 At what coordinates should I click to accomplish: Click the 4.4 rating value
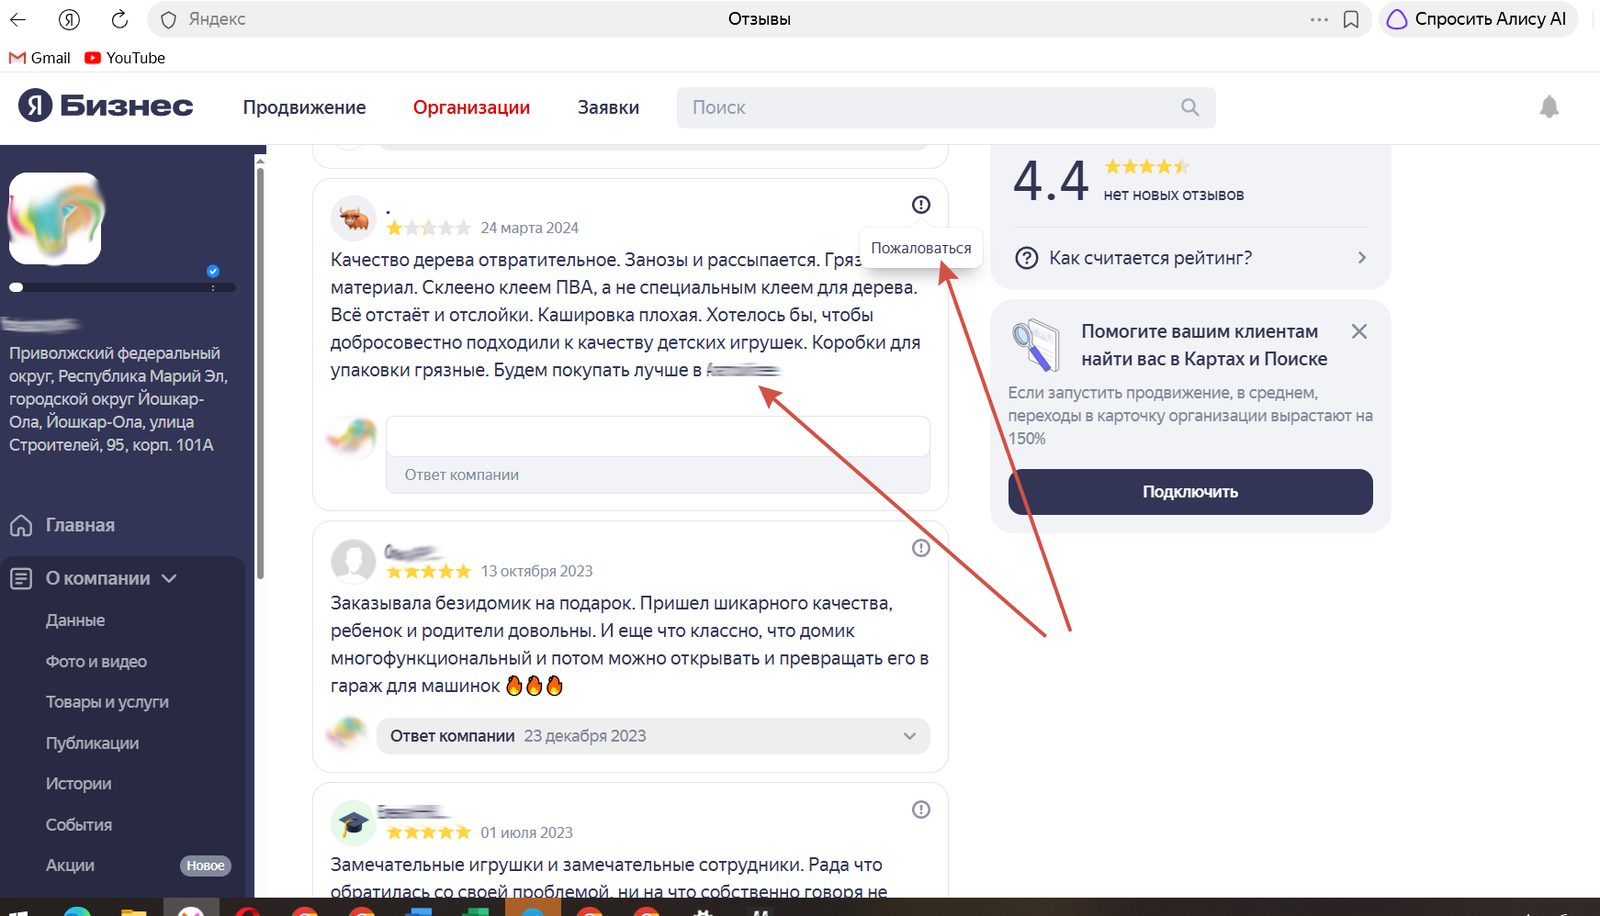[1050, 182]
